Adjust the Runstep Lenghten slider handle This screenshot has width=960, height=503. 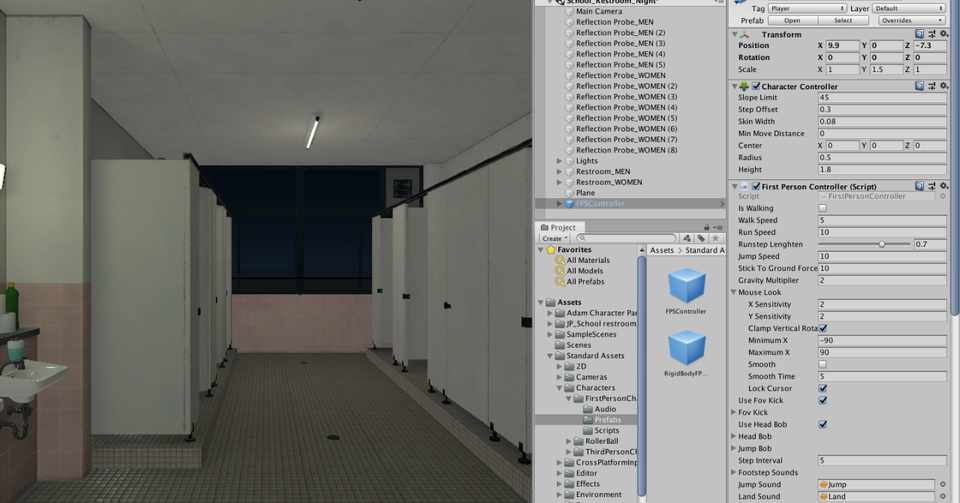pos(882,244)
